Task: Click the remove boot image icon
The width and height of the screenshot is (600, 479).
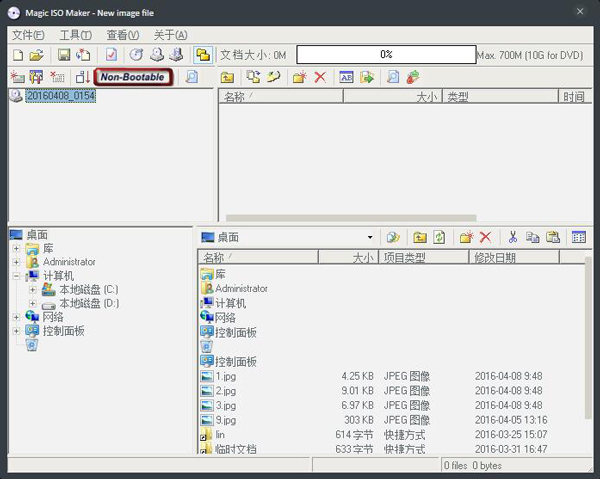Action: [57, 77]
